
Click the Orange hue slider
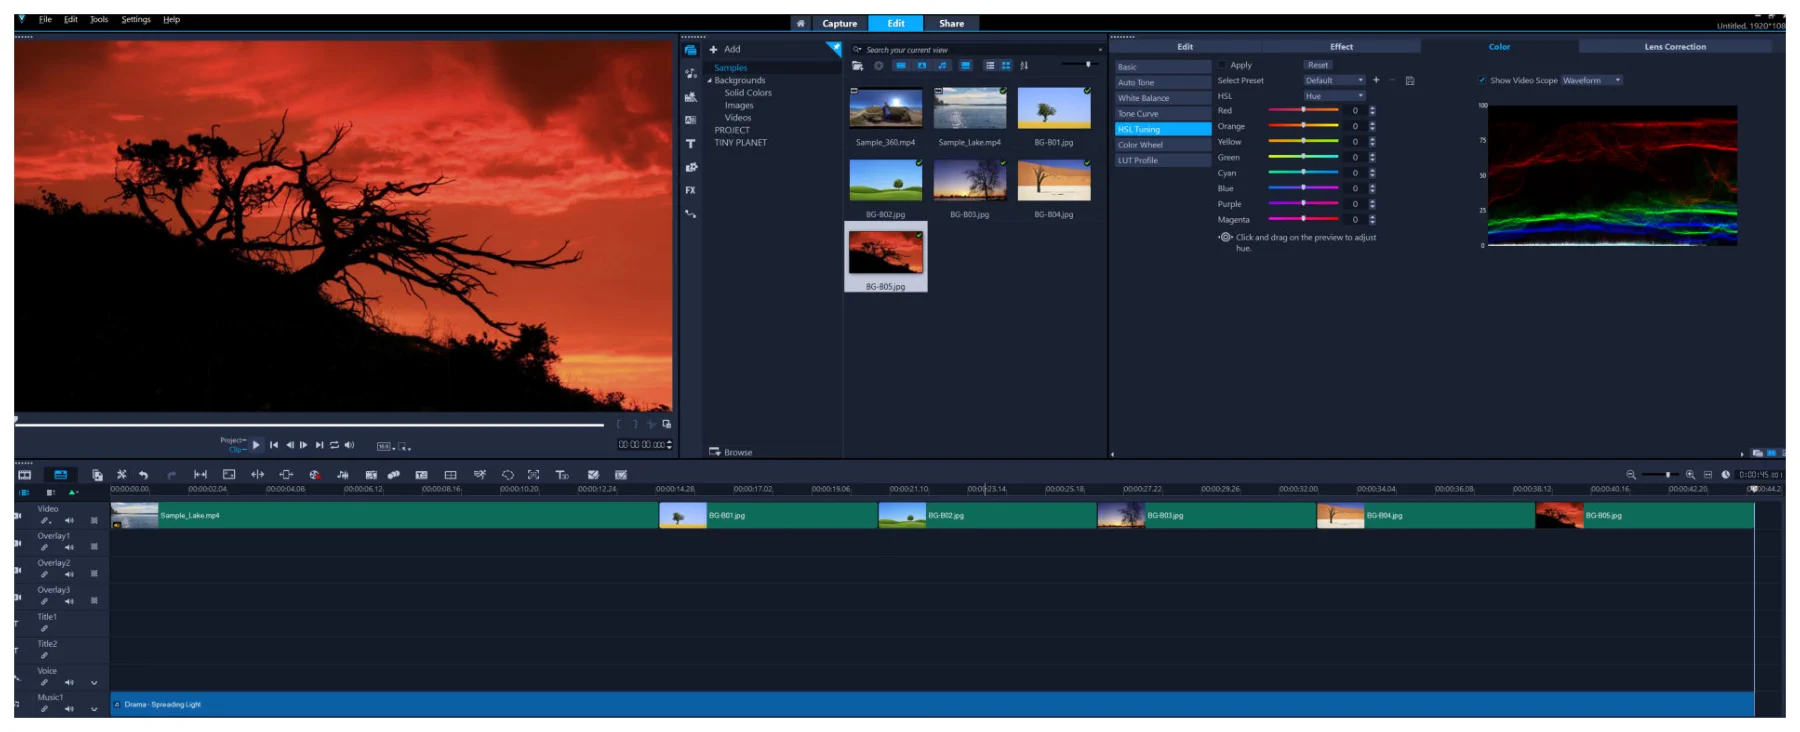[x=1303, y=126]
